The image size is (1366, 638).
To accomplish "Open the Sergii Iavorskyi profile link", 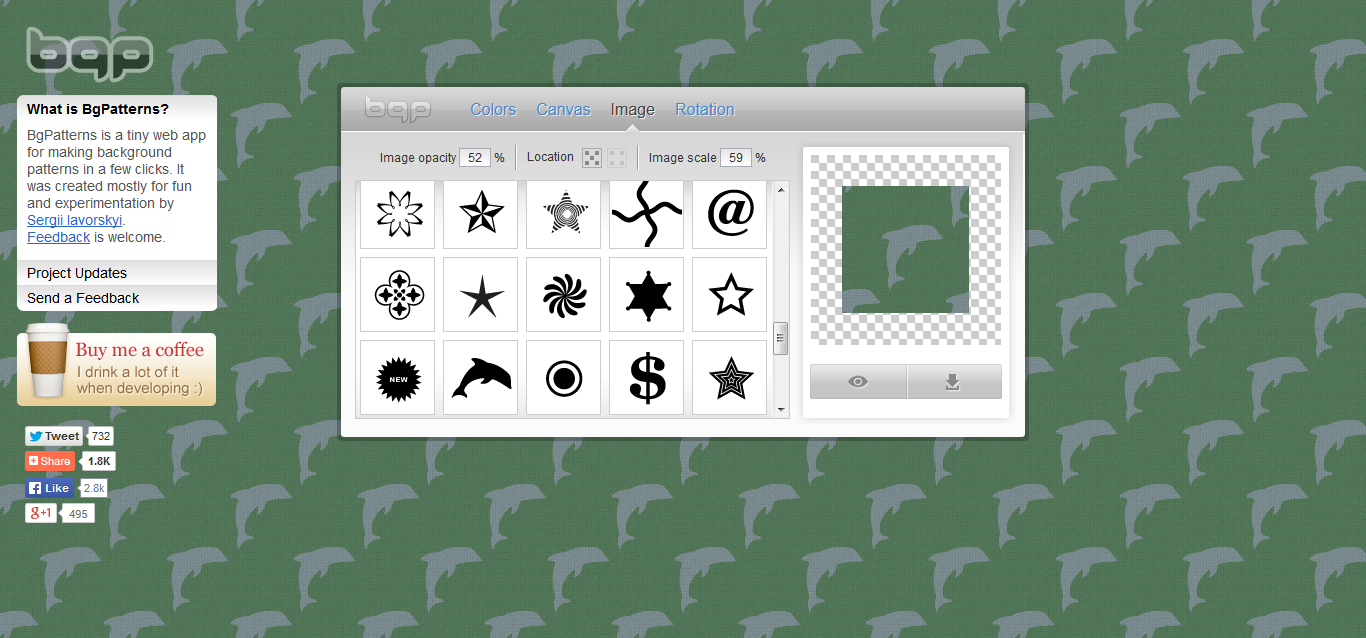I will (x=74, y=219).
